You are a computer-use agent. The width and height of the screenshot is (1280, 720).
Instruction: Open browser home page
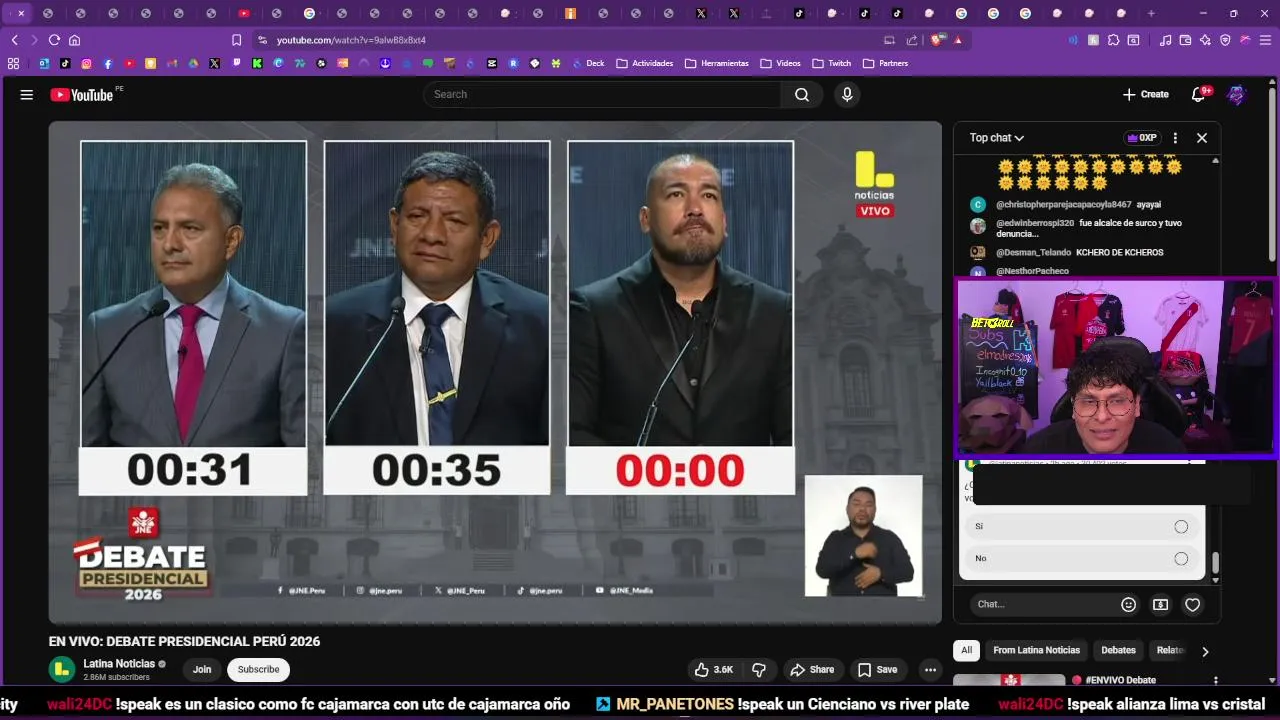[74, 40]
